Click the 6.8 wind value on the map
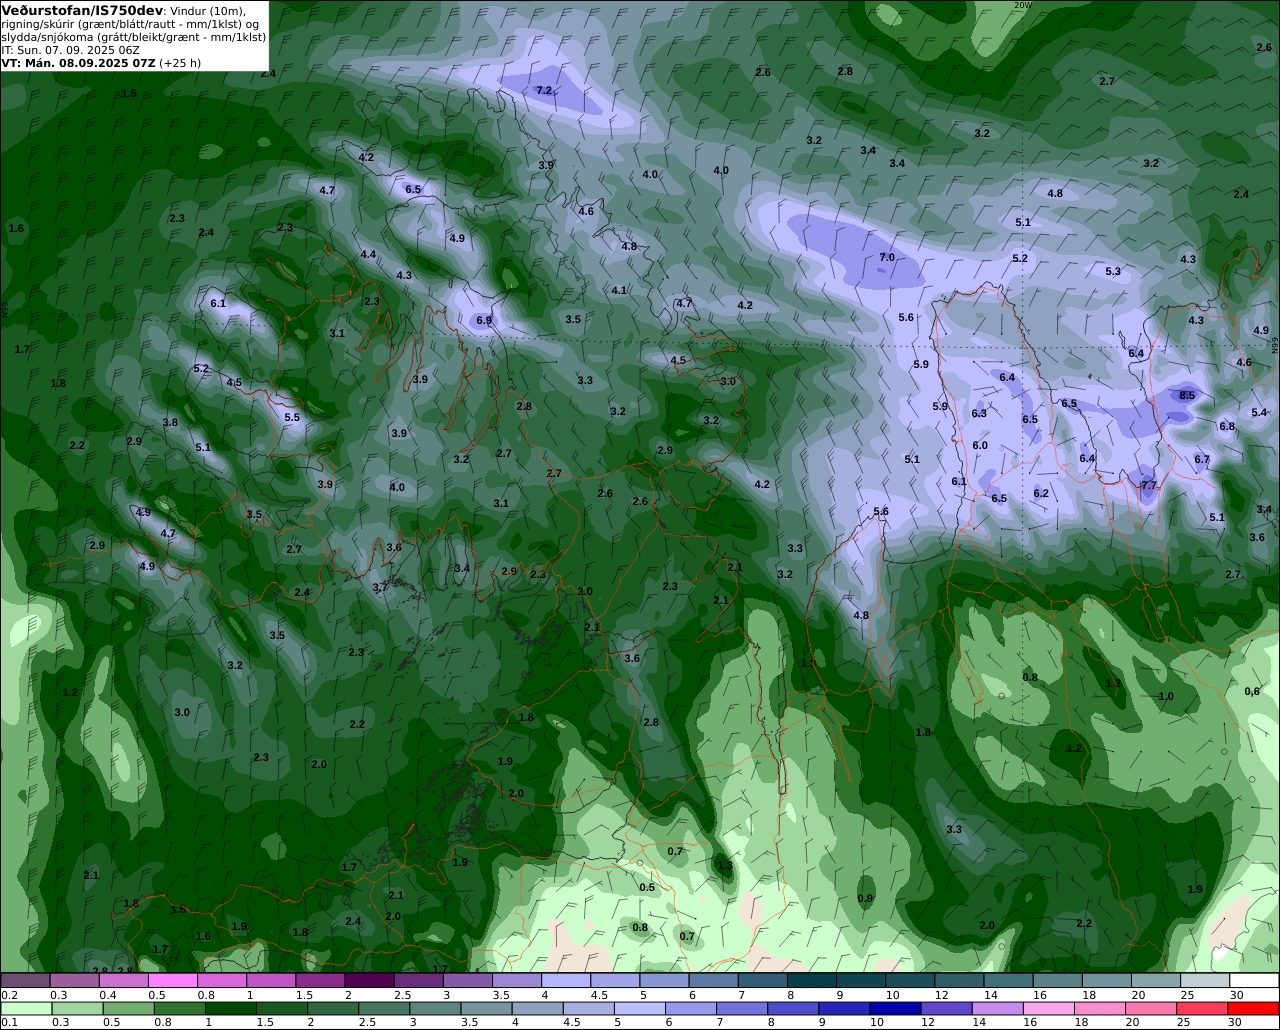The height and width of the screenshot is (1030, 1280). pyautogui.click(x=1227, y=426)
